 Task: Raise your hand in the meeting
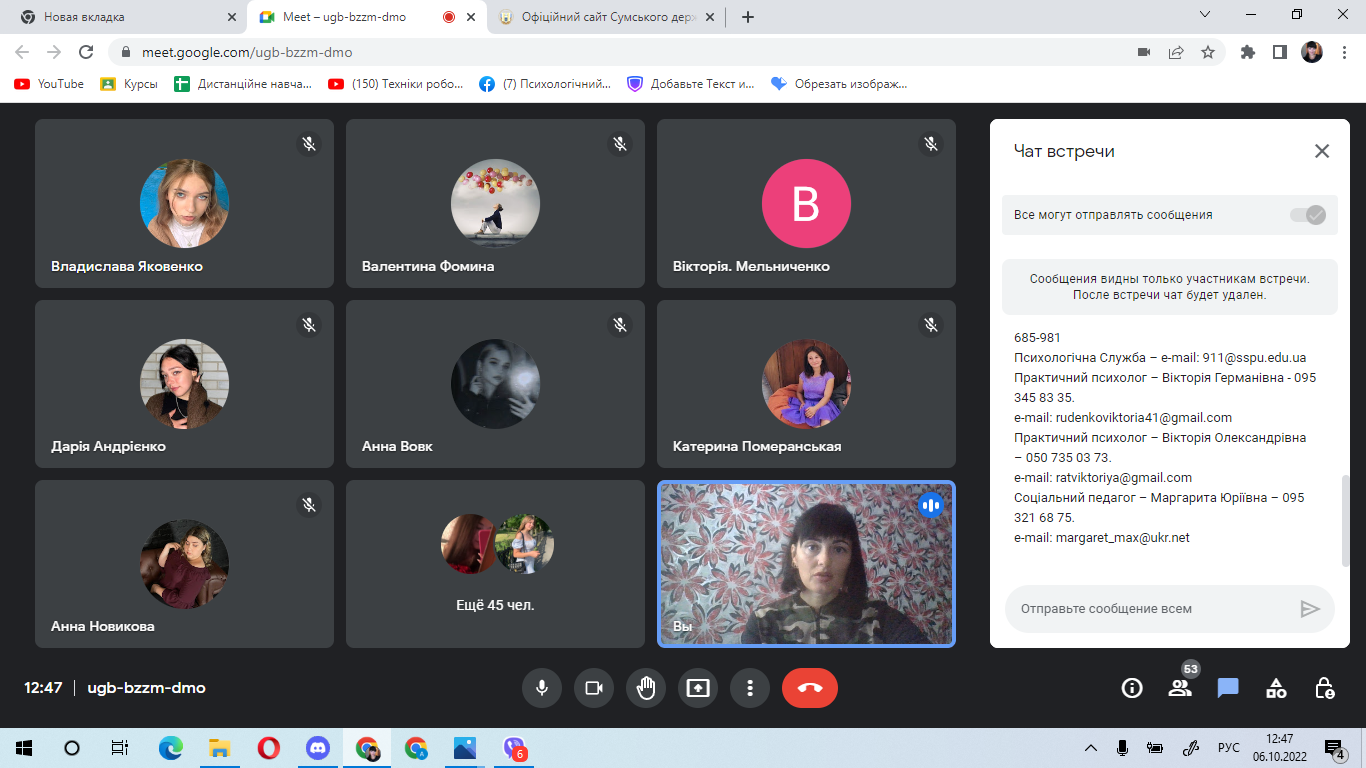coord(646,688)
